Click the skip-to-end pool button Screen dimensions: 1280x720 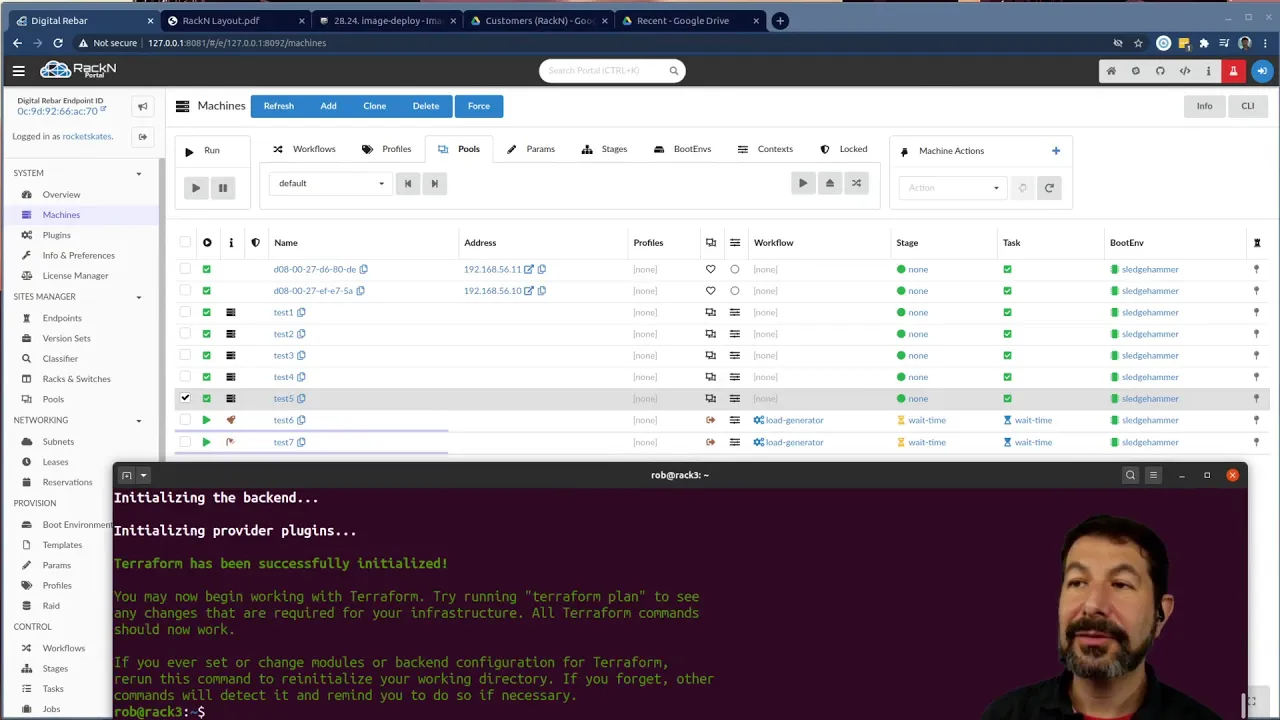pos(434,183)
